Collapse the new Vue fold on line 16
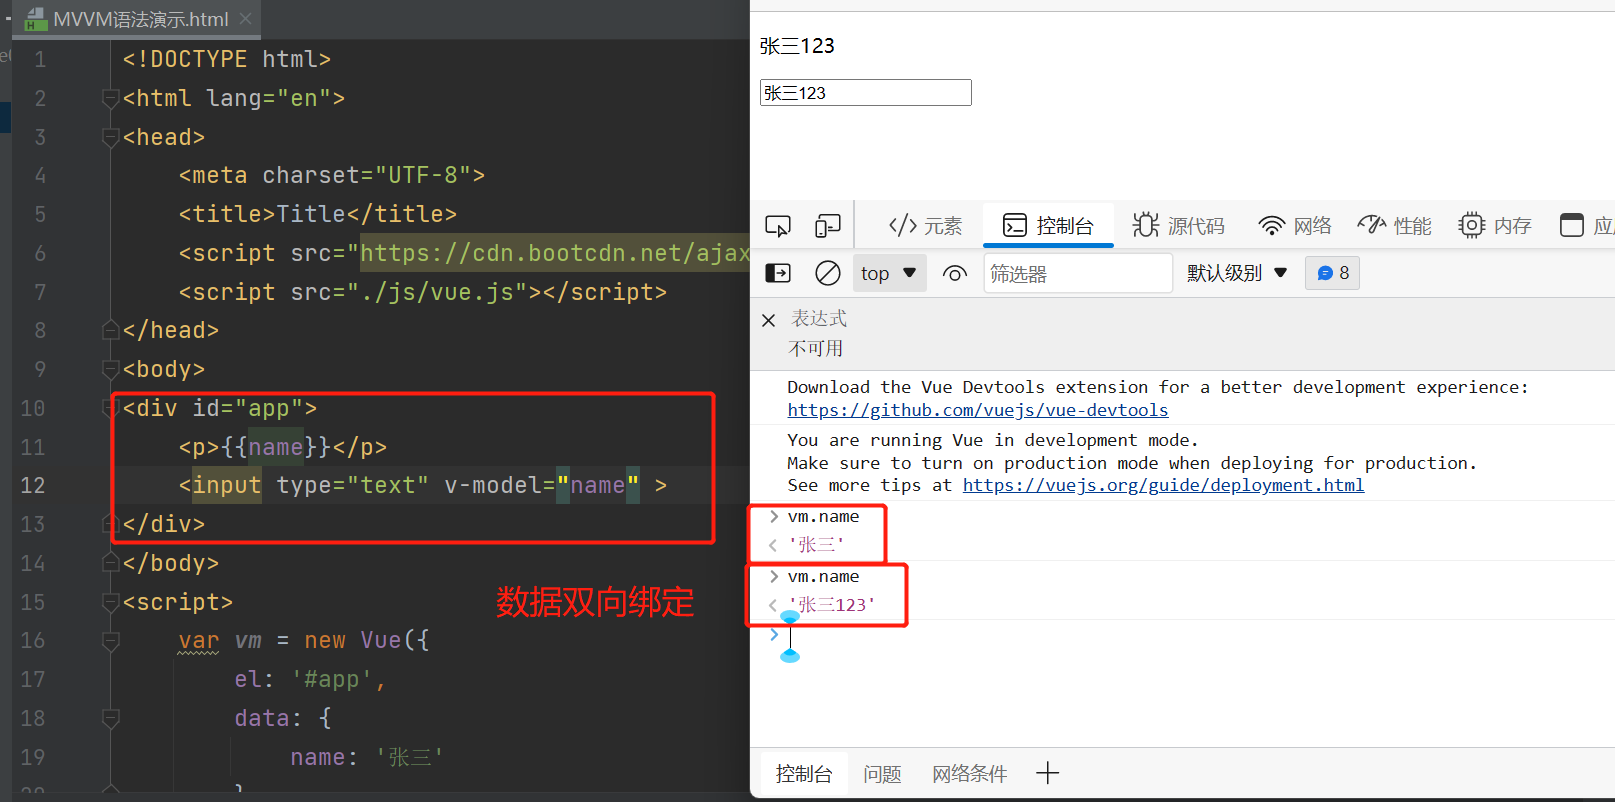The image size is (1615, 802). click(x=111, y=640)
